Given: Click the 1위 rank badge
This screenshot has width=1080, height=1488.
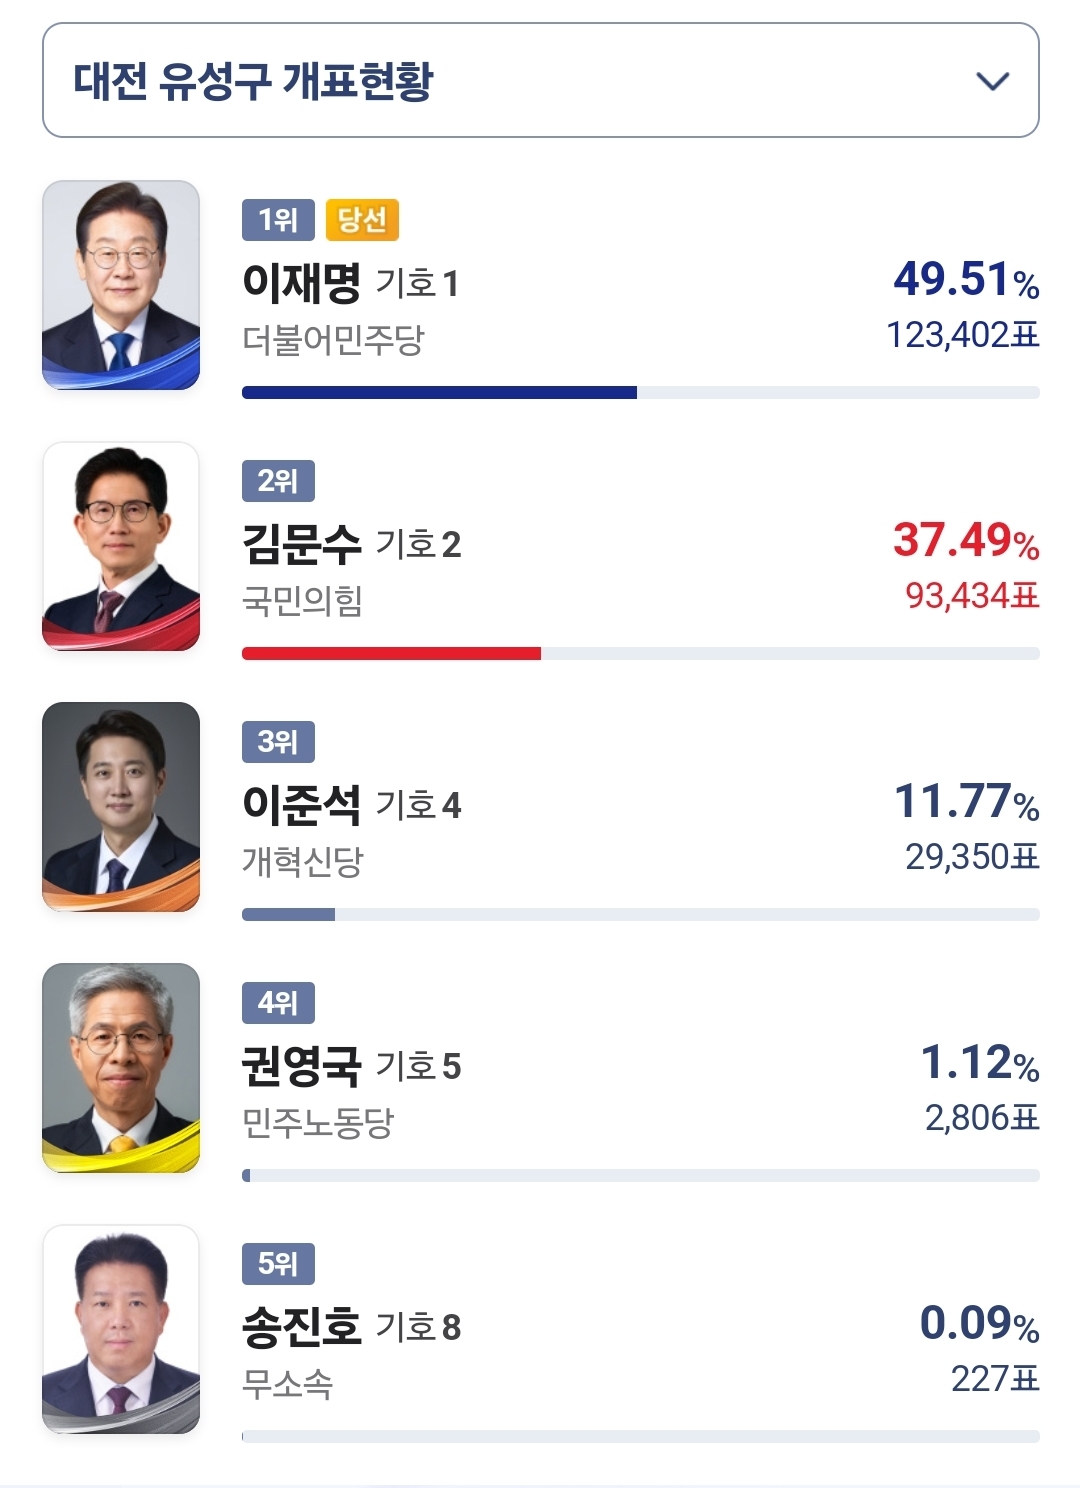Looking at the screenshot, I should pos(278,220).
